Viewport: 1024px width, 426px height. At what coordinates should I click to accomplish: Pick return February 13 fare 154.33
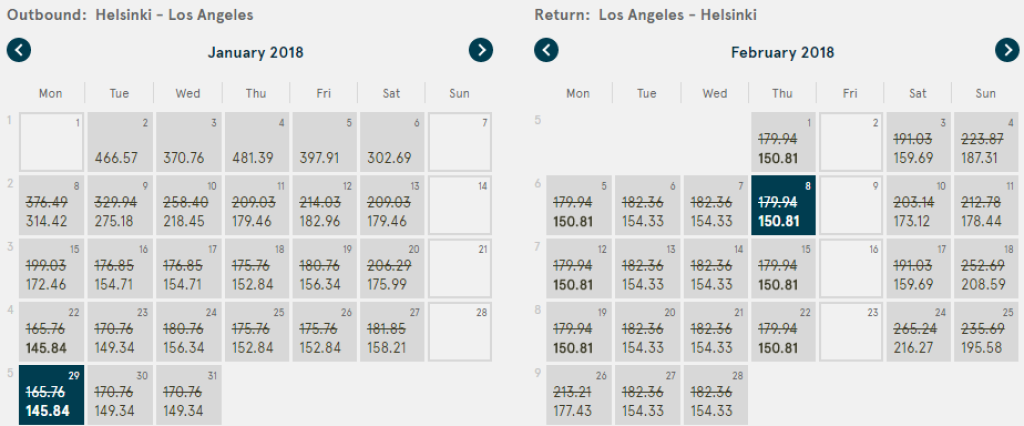[x=646, y=269]
